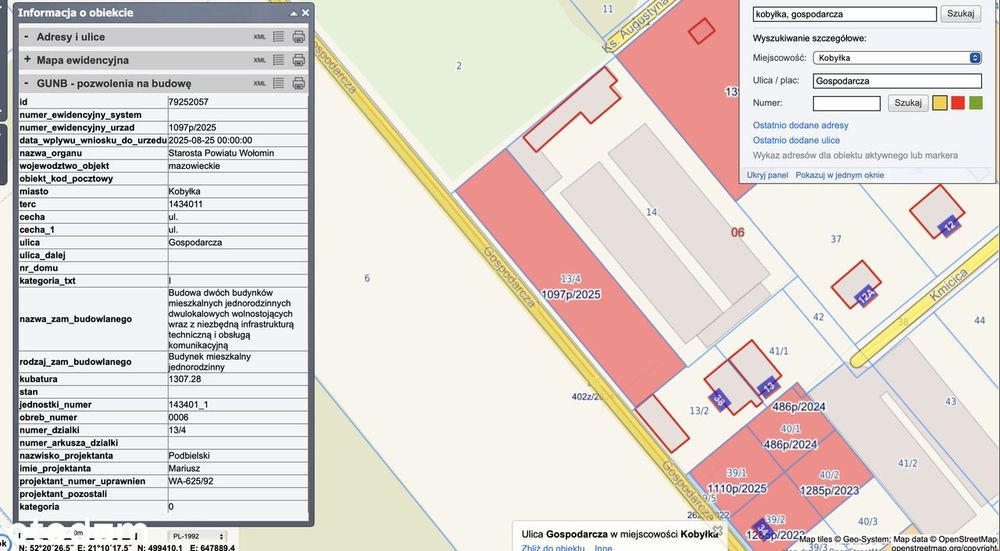This screenshot has height=551, width=1000.
Task: Print the Adresy i ulice section
Action: point(298,36)
